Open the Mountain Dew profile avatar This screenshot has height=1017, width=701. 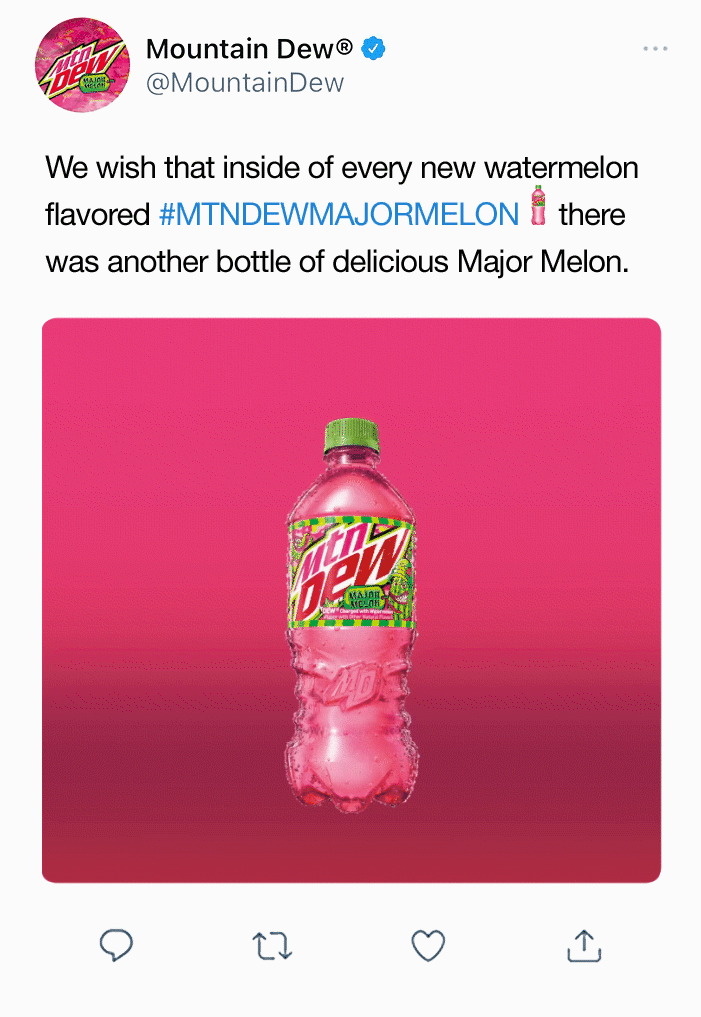(82, 65)
